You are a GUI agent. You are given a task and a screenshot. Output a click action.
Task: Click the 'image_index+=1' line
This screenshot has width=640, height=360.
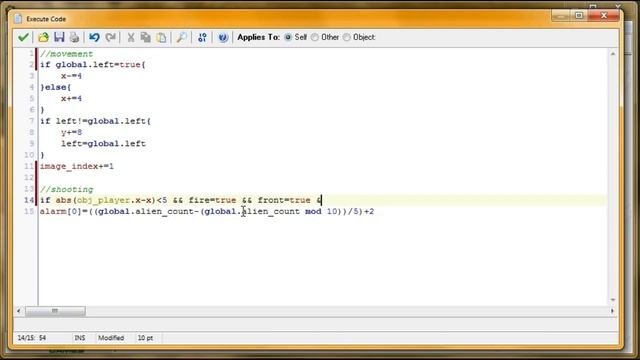click(x=77, y=167)
